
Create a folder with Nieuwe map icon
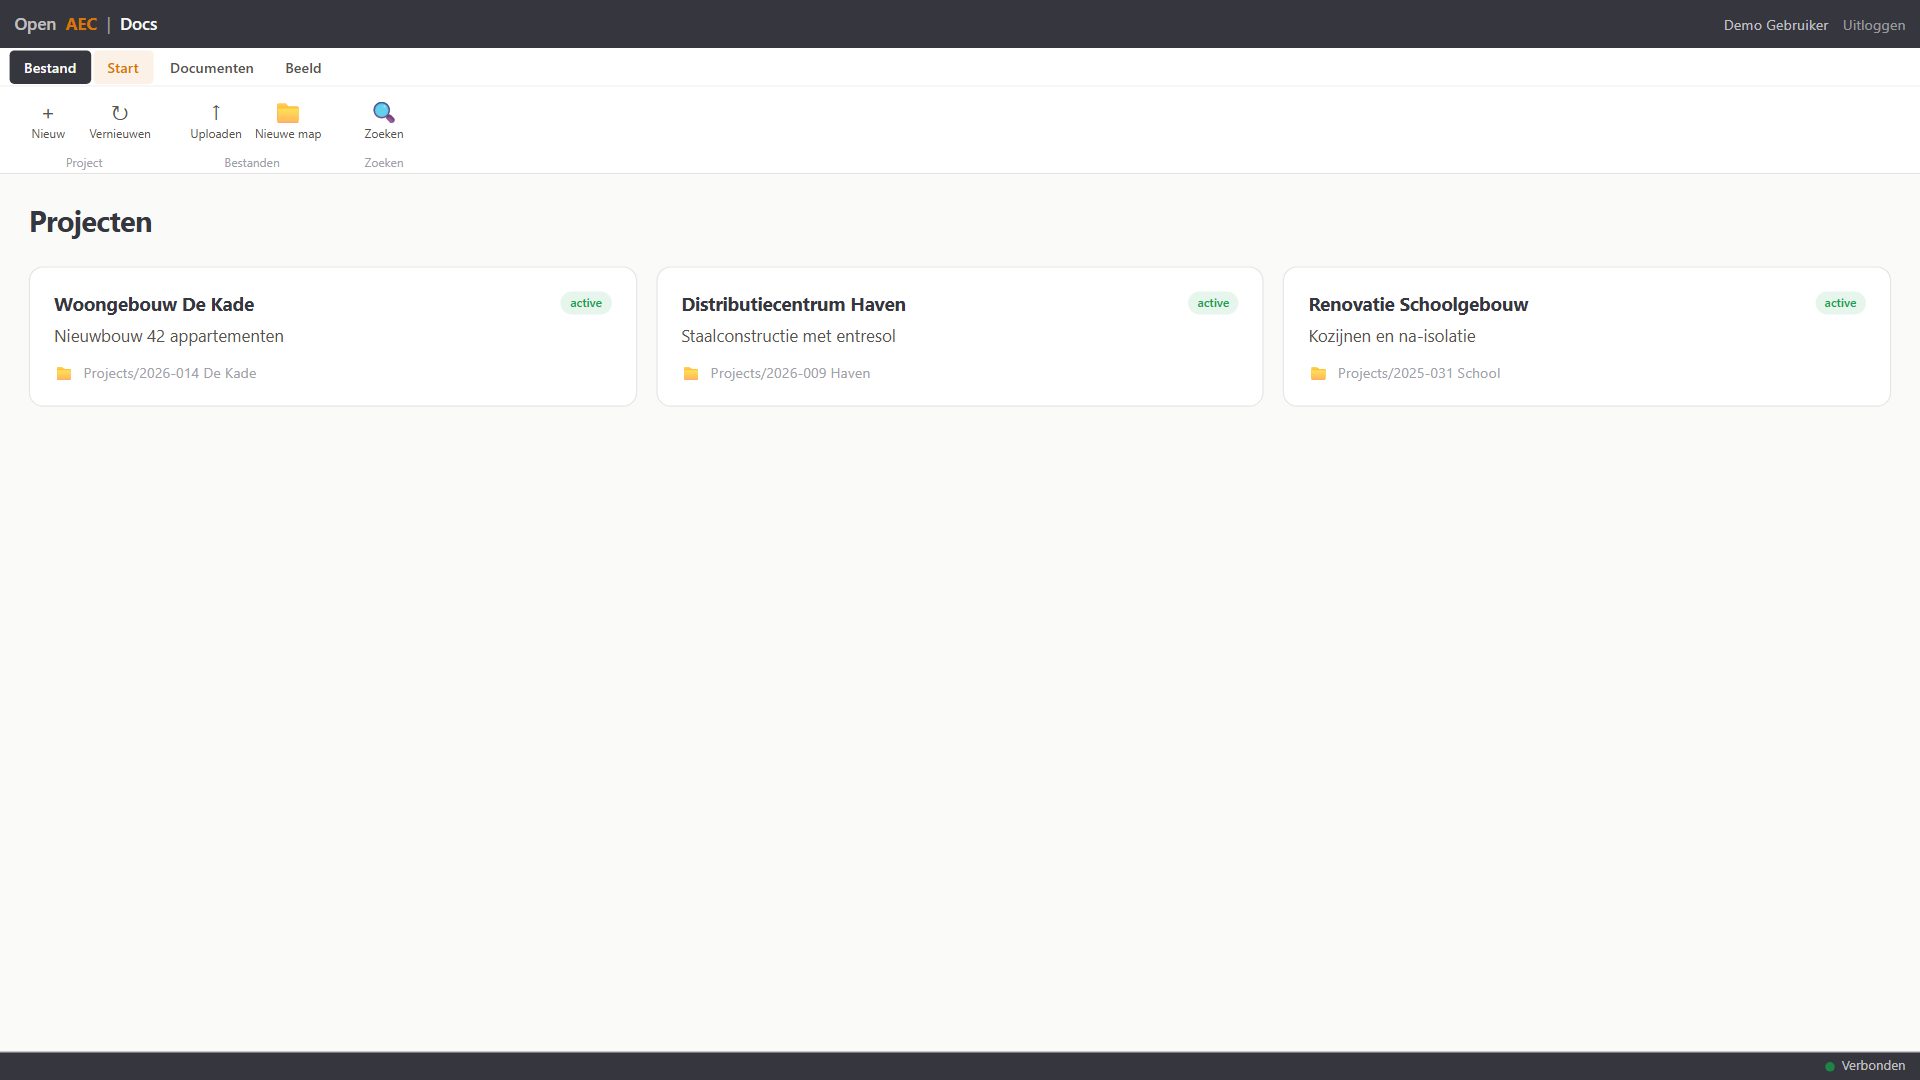[x=288, y=113]
